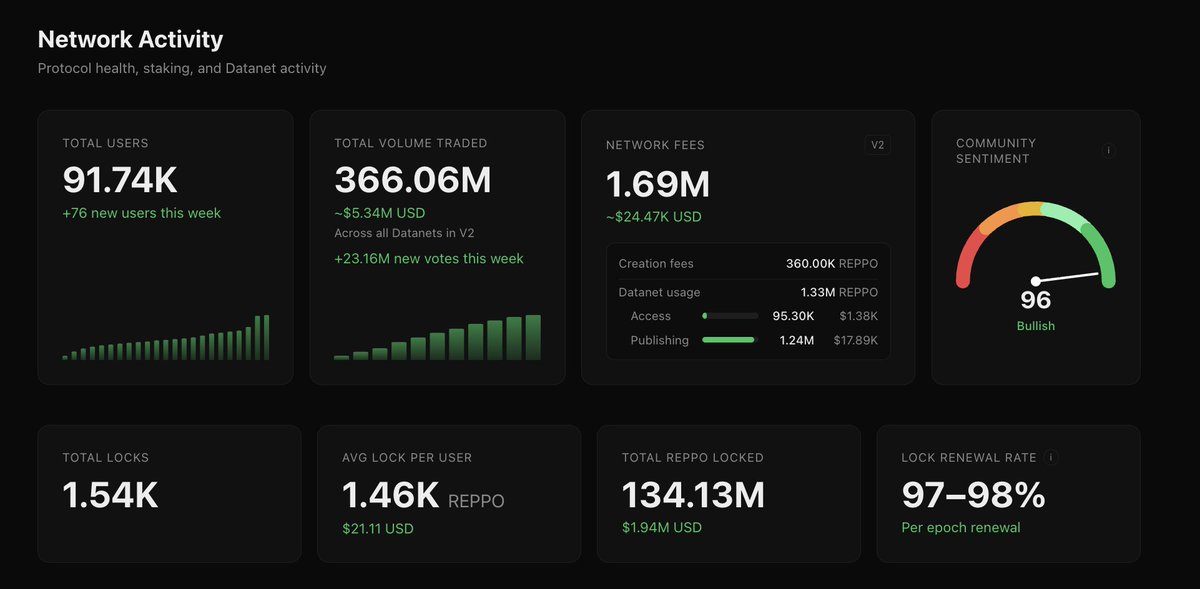Click the Total Volume Traded bar chart

click(437, 338)
